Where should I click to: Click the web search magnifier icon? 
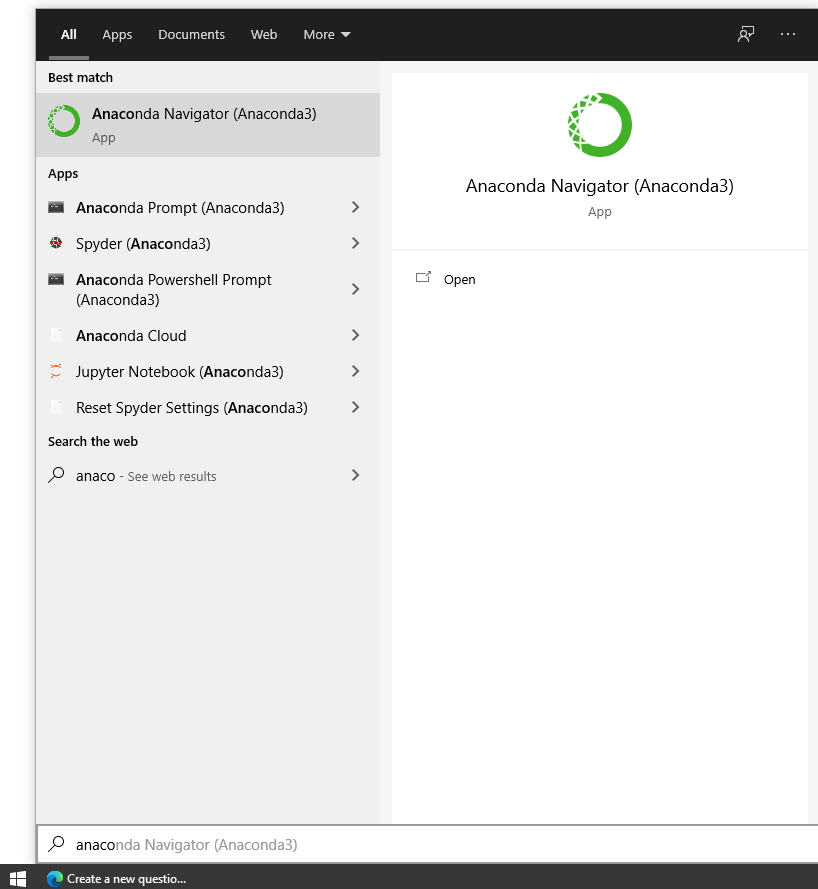coord(56,475)
